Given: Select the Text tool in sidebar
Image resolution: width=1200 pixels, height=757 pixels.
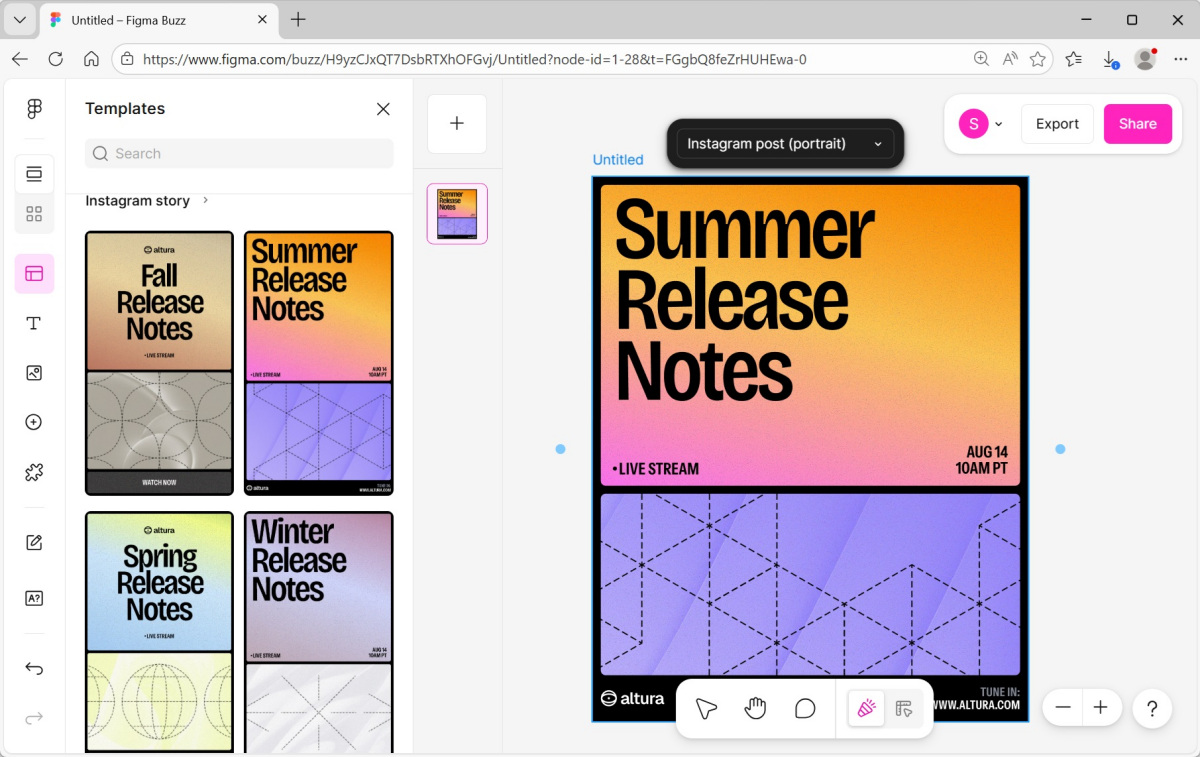Looking at the screenshot, I should point(34,323).
